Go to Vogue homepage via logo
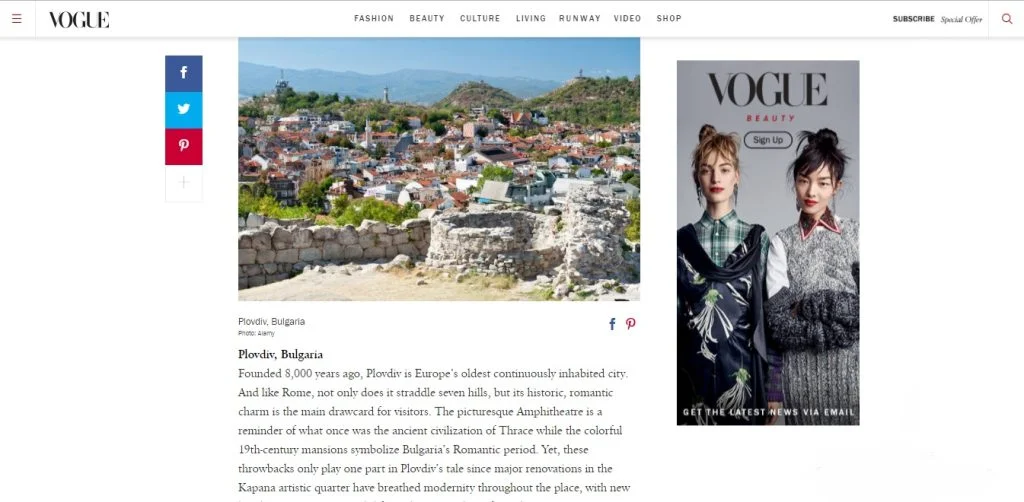This screenshot has width=1024, height=502. click(x=79, y=20)
